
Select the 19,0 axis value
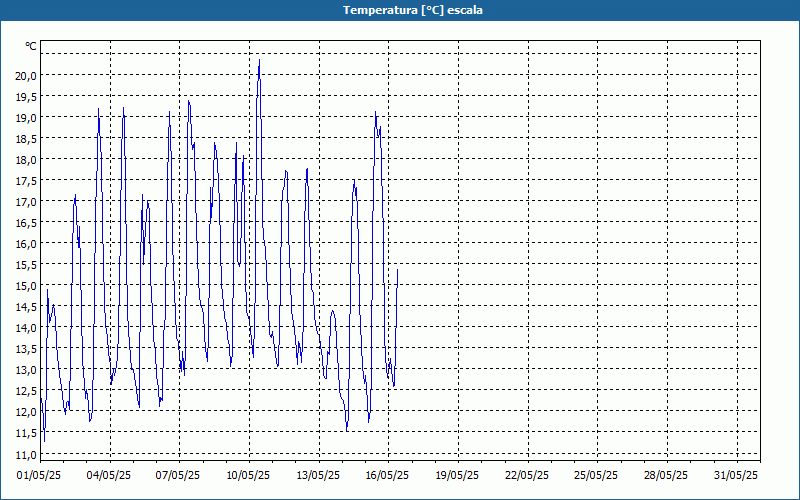click(x=27, y=118)
